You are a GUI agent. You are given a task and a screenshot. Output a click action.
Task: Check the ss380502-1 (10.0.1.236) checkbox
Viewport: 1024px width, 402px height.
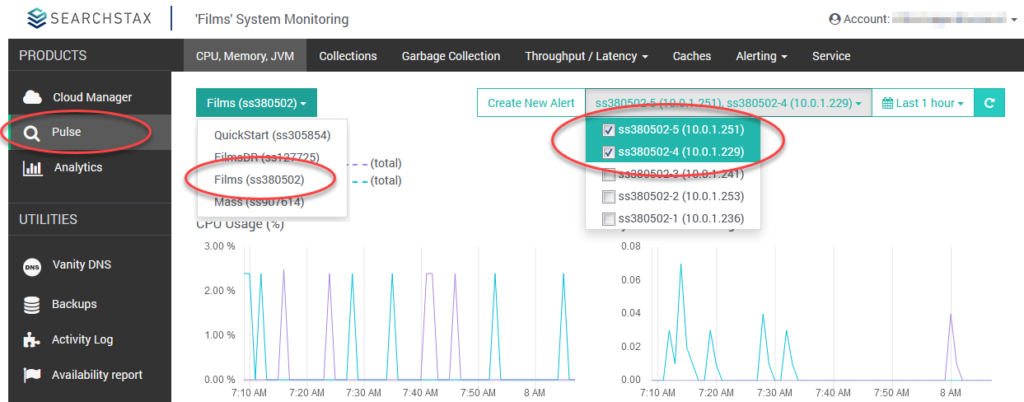[x=609, y=218]
